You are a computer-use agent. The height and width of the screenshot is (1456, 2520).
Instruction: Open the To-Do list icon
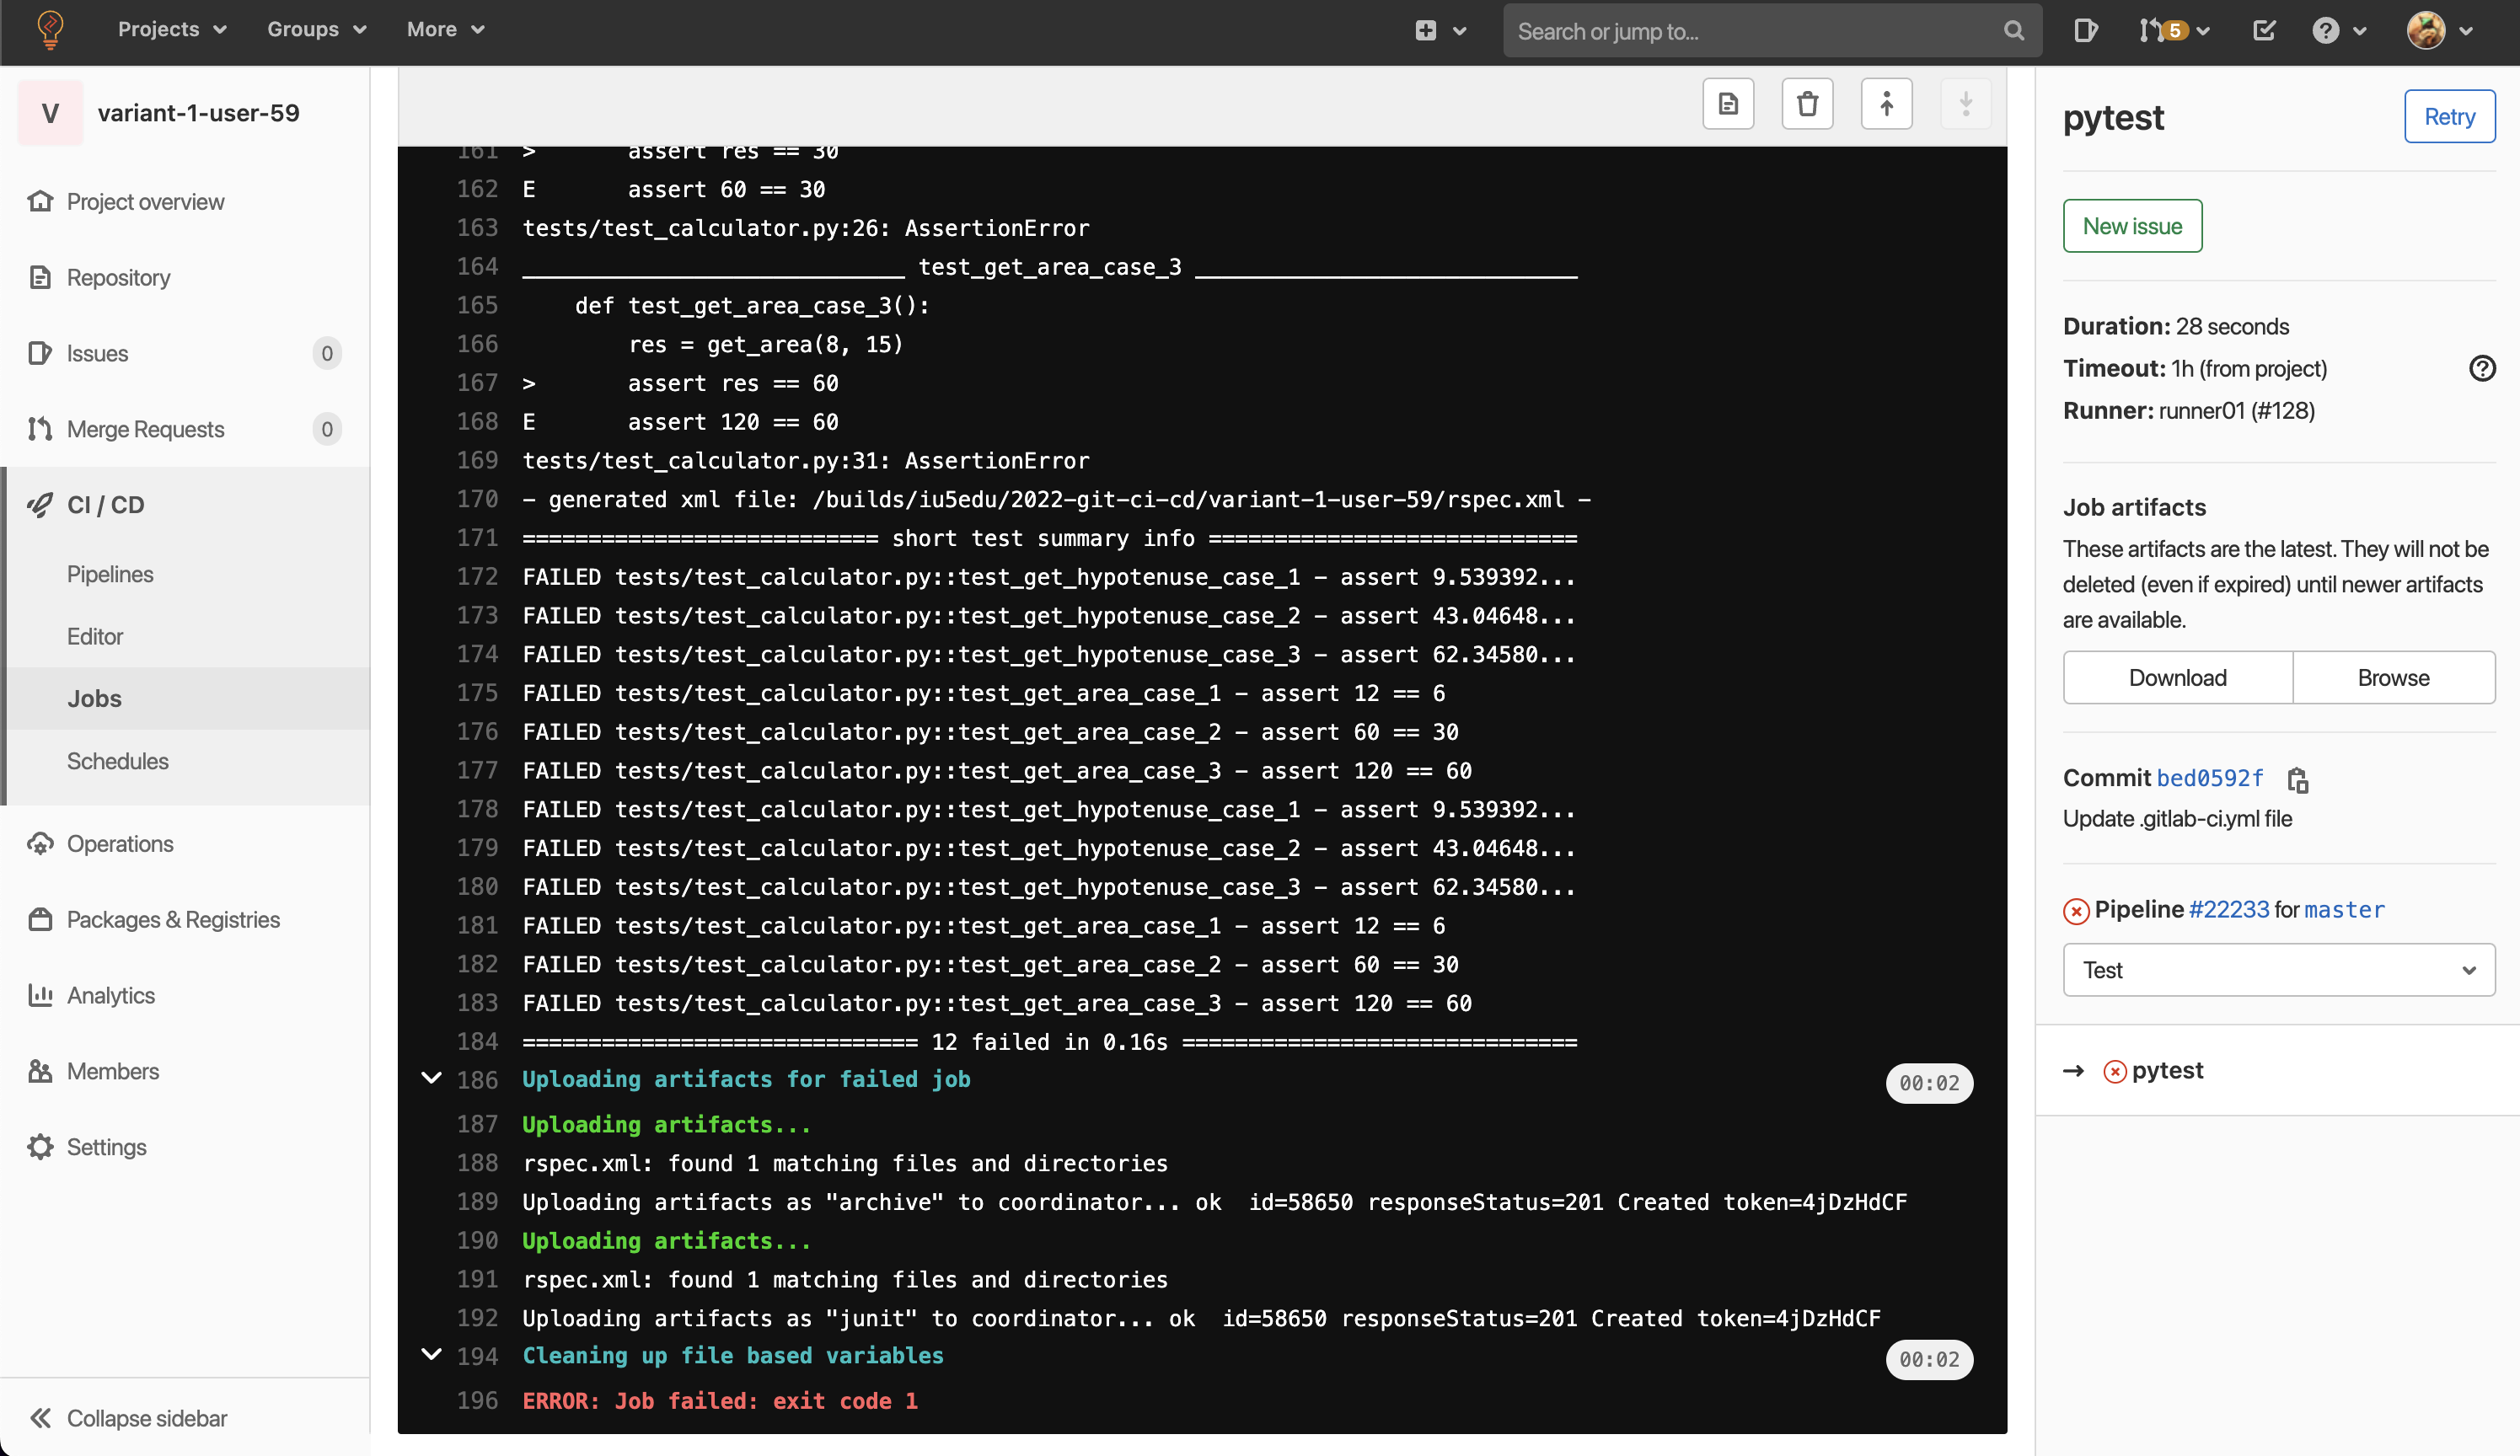[2264, 31]
